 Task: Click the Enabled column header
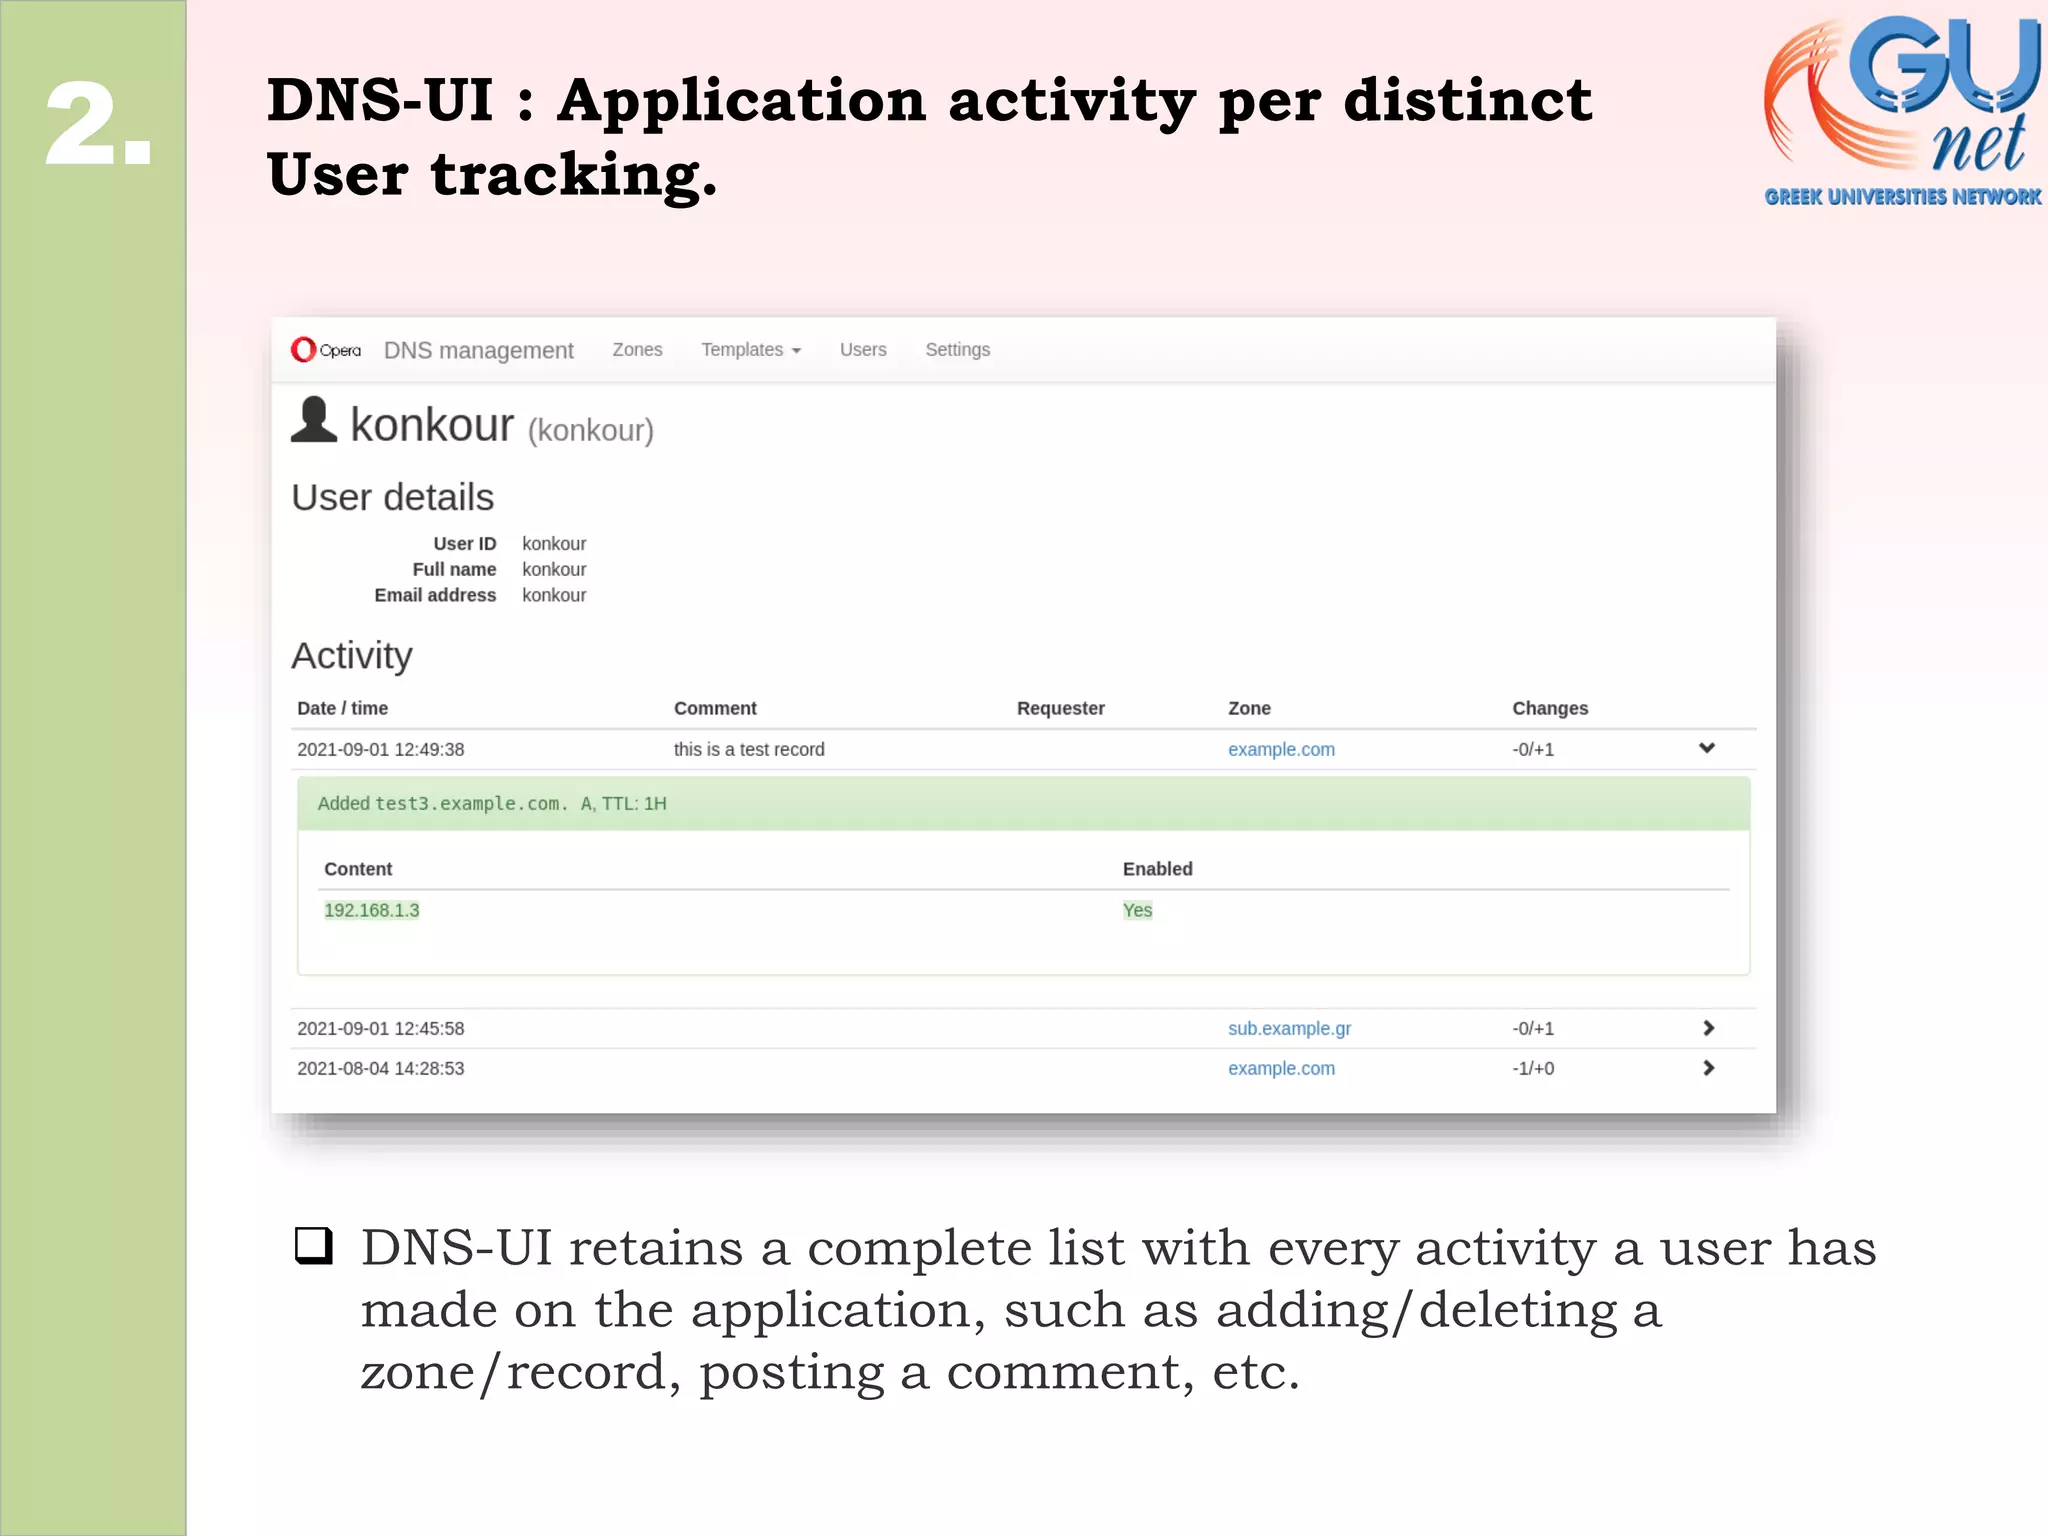coord(1157,869)
